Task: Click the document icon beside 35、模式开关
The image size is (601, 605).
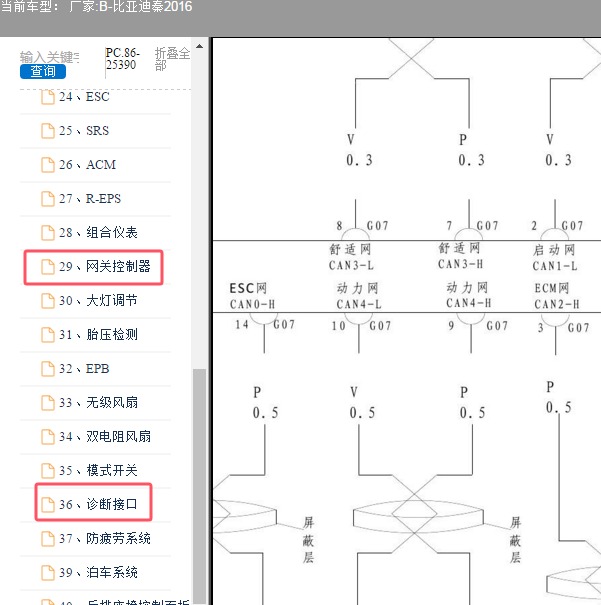Action: click(48, 471)
